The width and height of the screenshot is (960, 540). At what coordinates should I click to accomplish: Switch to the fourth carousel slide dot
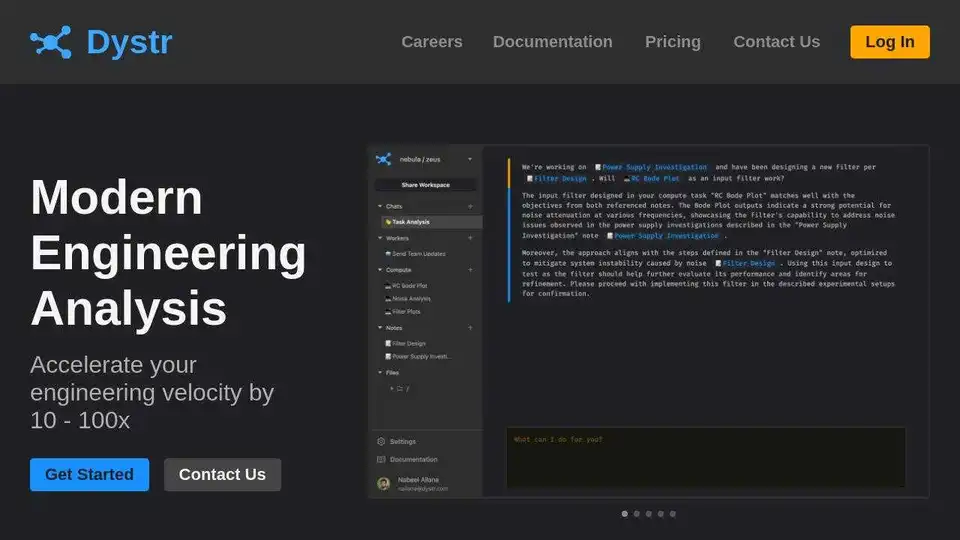tap(661, 514)
